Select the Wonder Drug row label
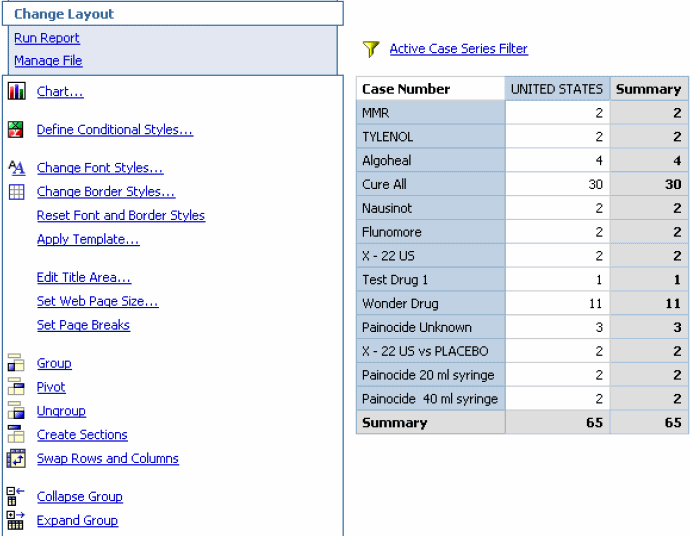This screenshot has height=536, width=690. point(430,303)
